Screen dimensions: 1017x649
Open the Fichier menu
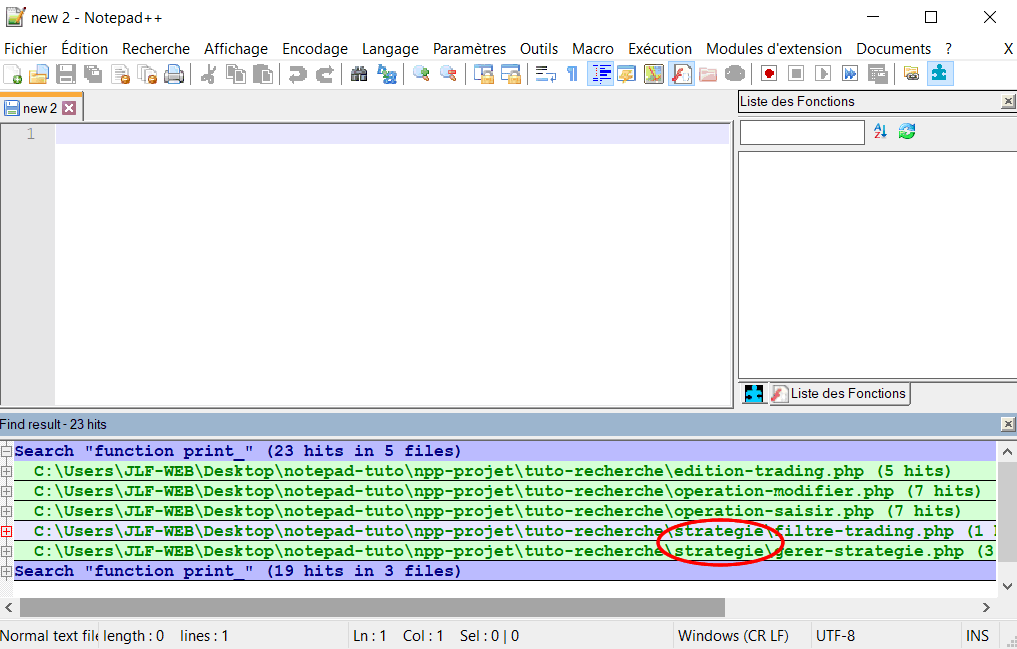(x=26, y=49)
